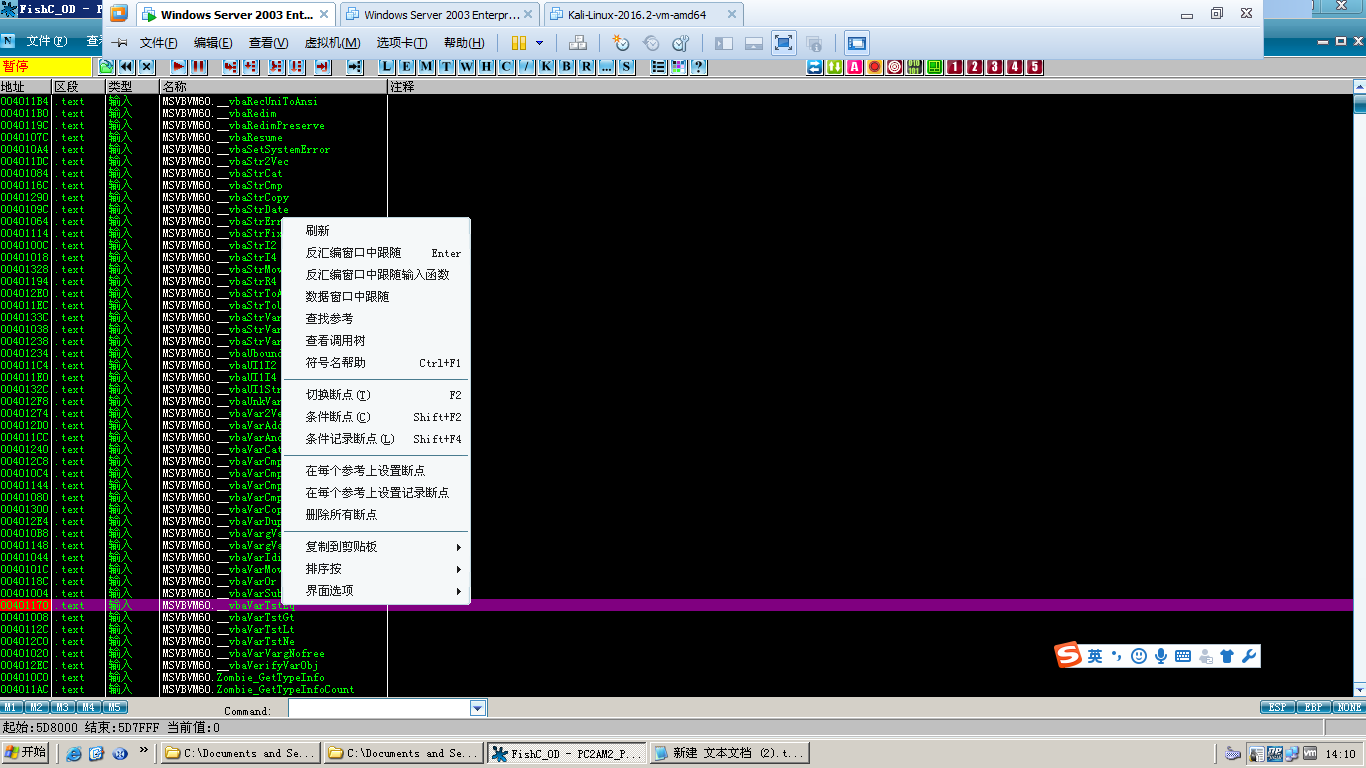Click the Command input field

coord(378,709)
